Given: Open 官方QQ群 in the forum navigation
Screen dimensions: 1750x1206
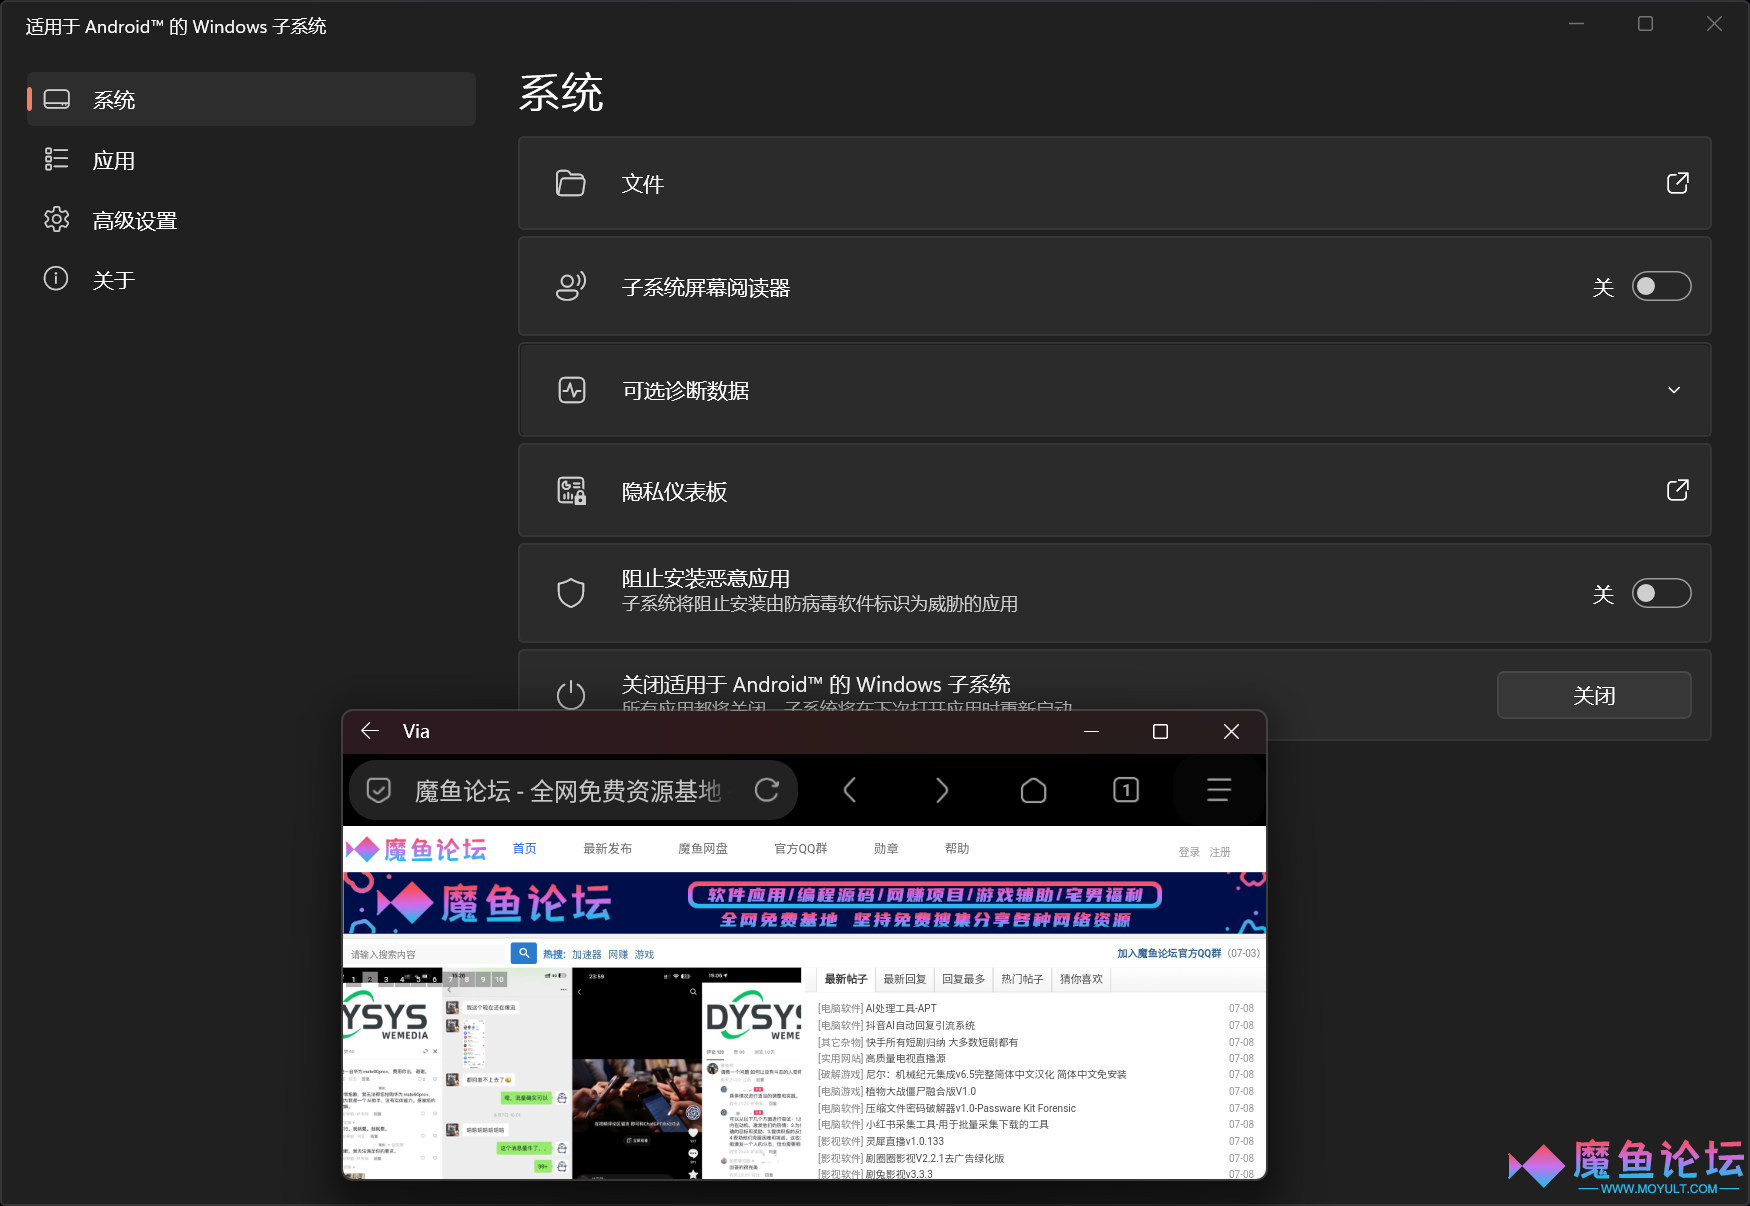Looking at the screenshot, I should click(x=801, y=848).
